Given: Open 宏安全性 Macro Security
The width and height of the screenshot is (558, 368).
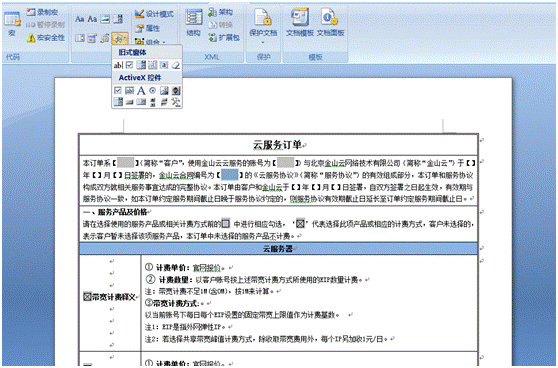Looking at the screenshot, I should (x=46, y=37).
